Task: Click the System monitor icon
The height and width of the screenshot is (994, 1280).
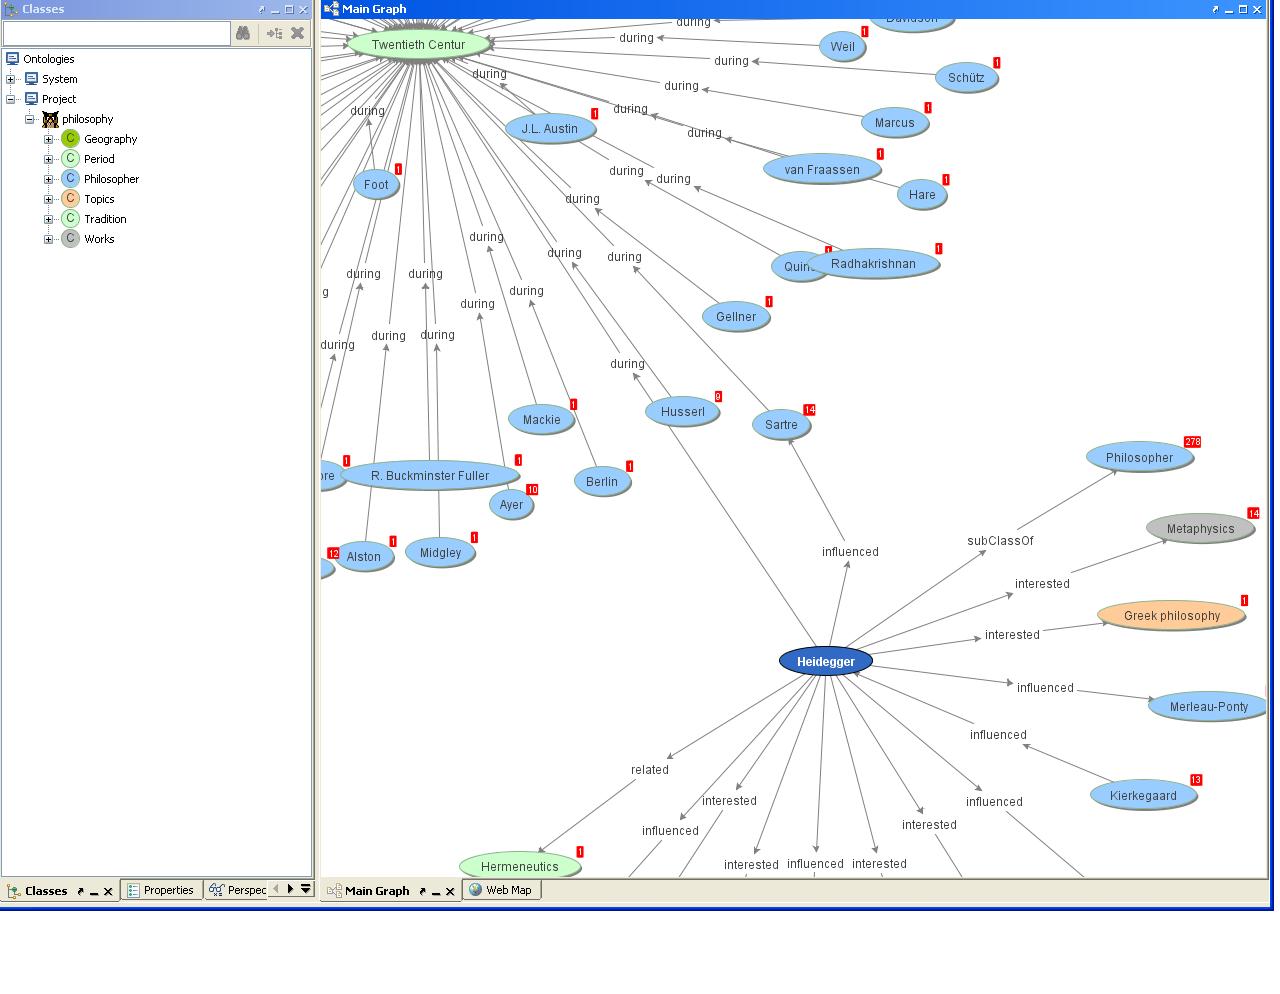Action: point(31,79)
